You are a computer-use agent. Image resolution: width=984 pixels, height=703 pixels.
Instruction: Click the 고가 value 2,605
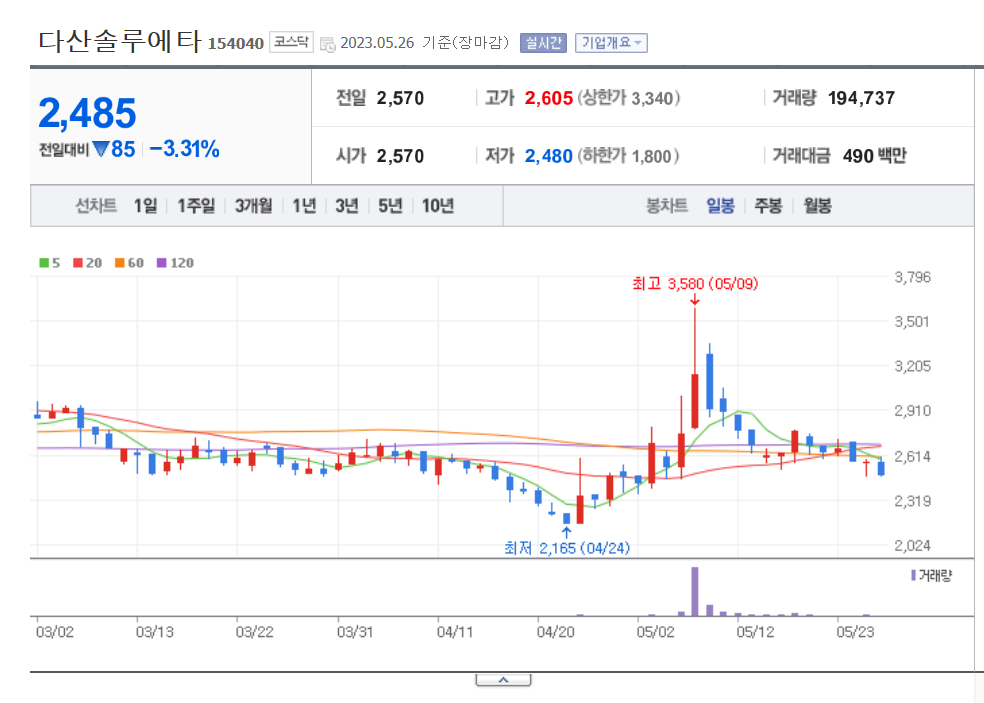[x=548, y=99]
